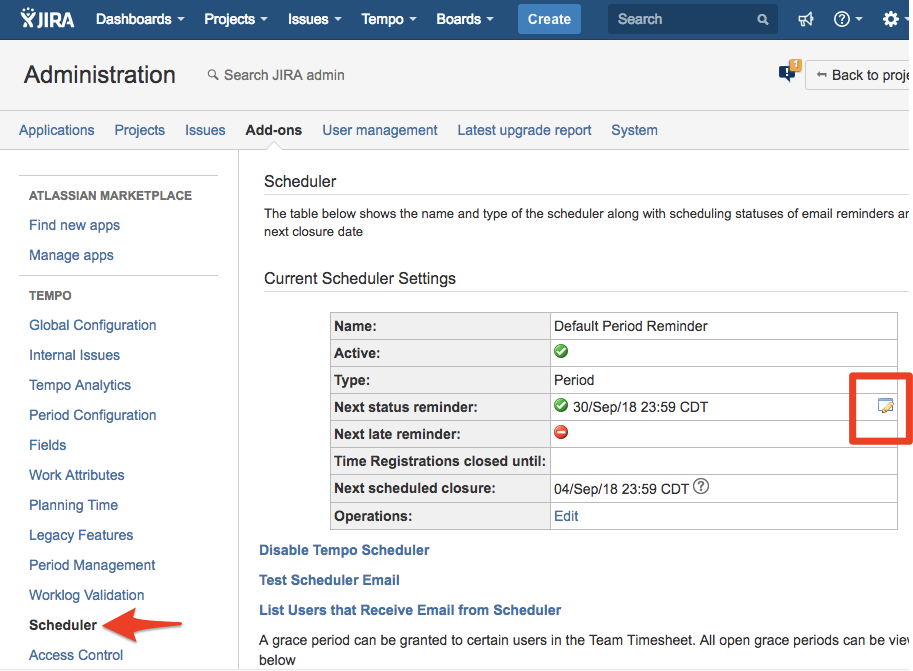
Task: Click the help icon beside Next scheduled closure
Action: point(701,486)
